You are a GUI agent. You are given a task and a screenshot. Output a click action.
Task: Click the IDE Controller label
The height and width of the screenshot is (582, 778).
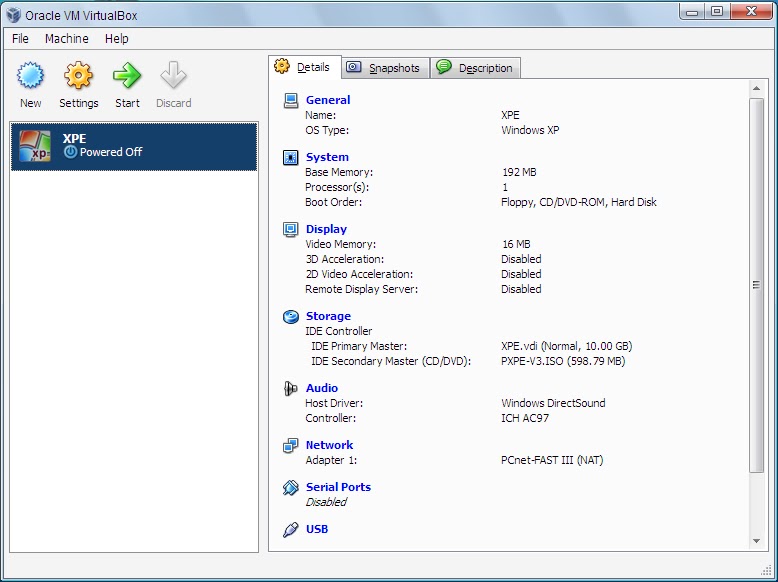[338, 331]
